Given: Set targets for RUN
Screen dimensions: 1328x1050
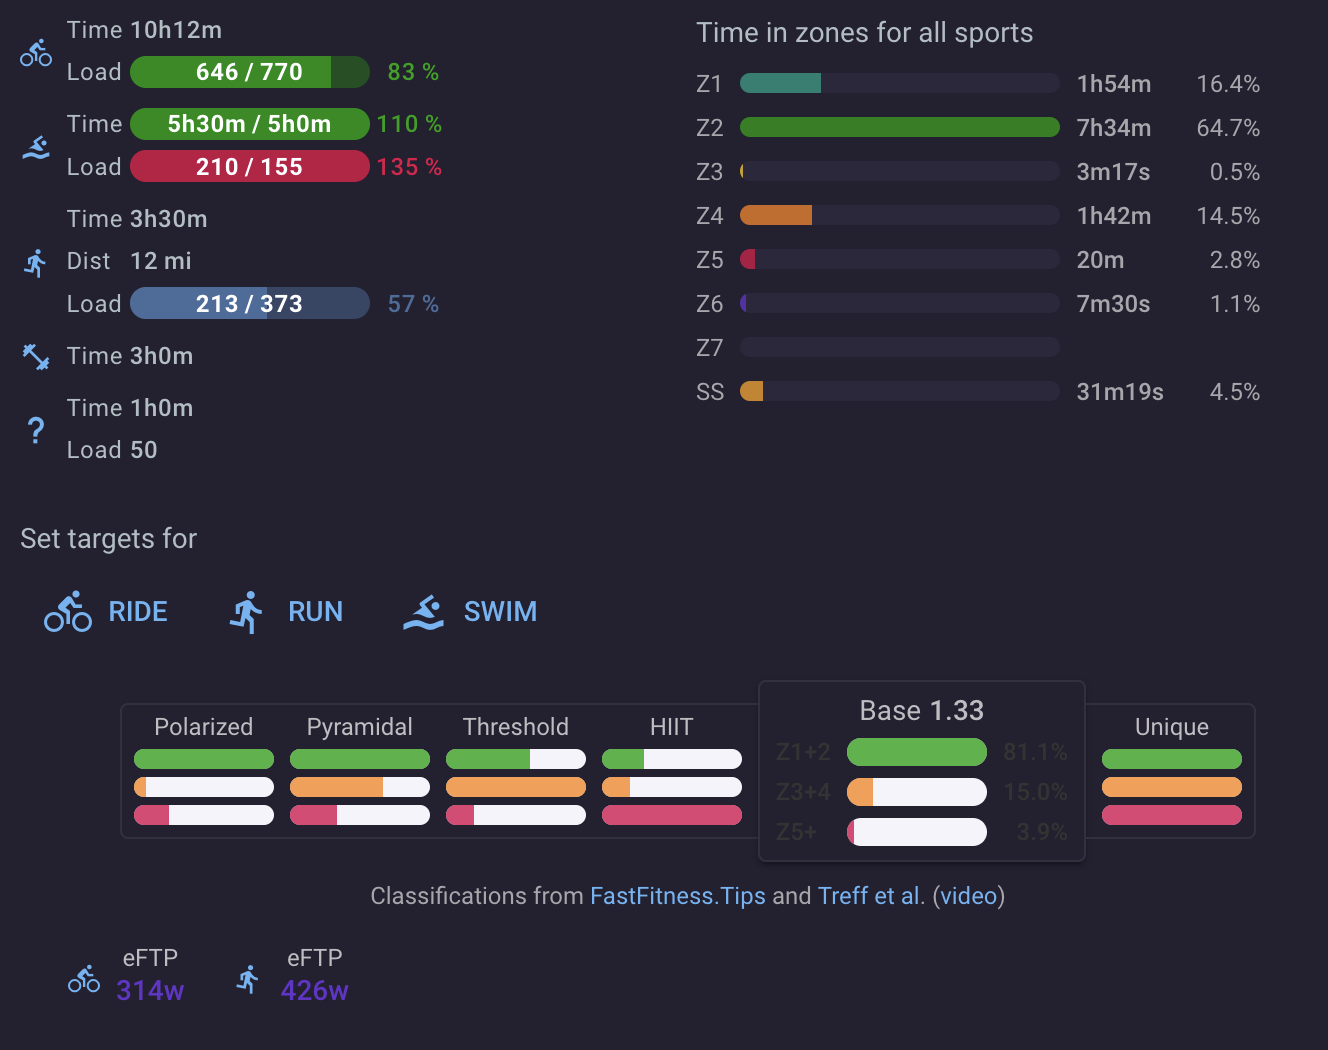Looking at the screenshot, I should 286,611.
